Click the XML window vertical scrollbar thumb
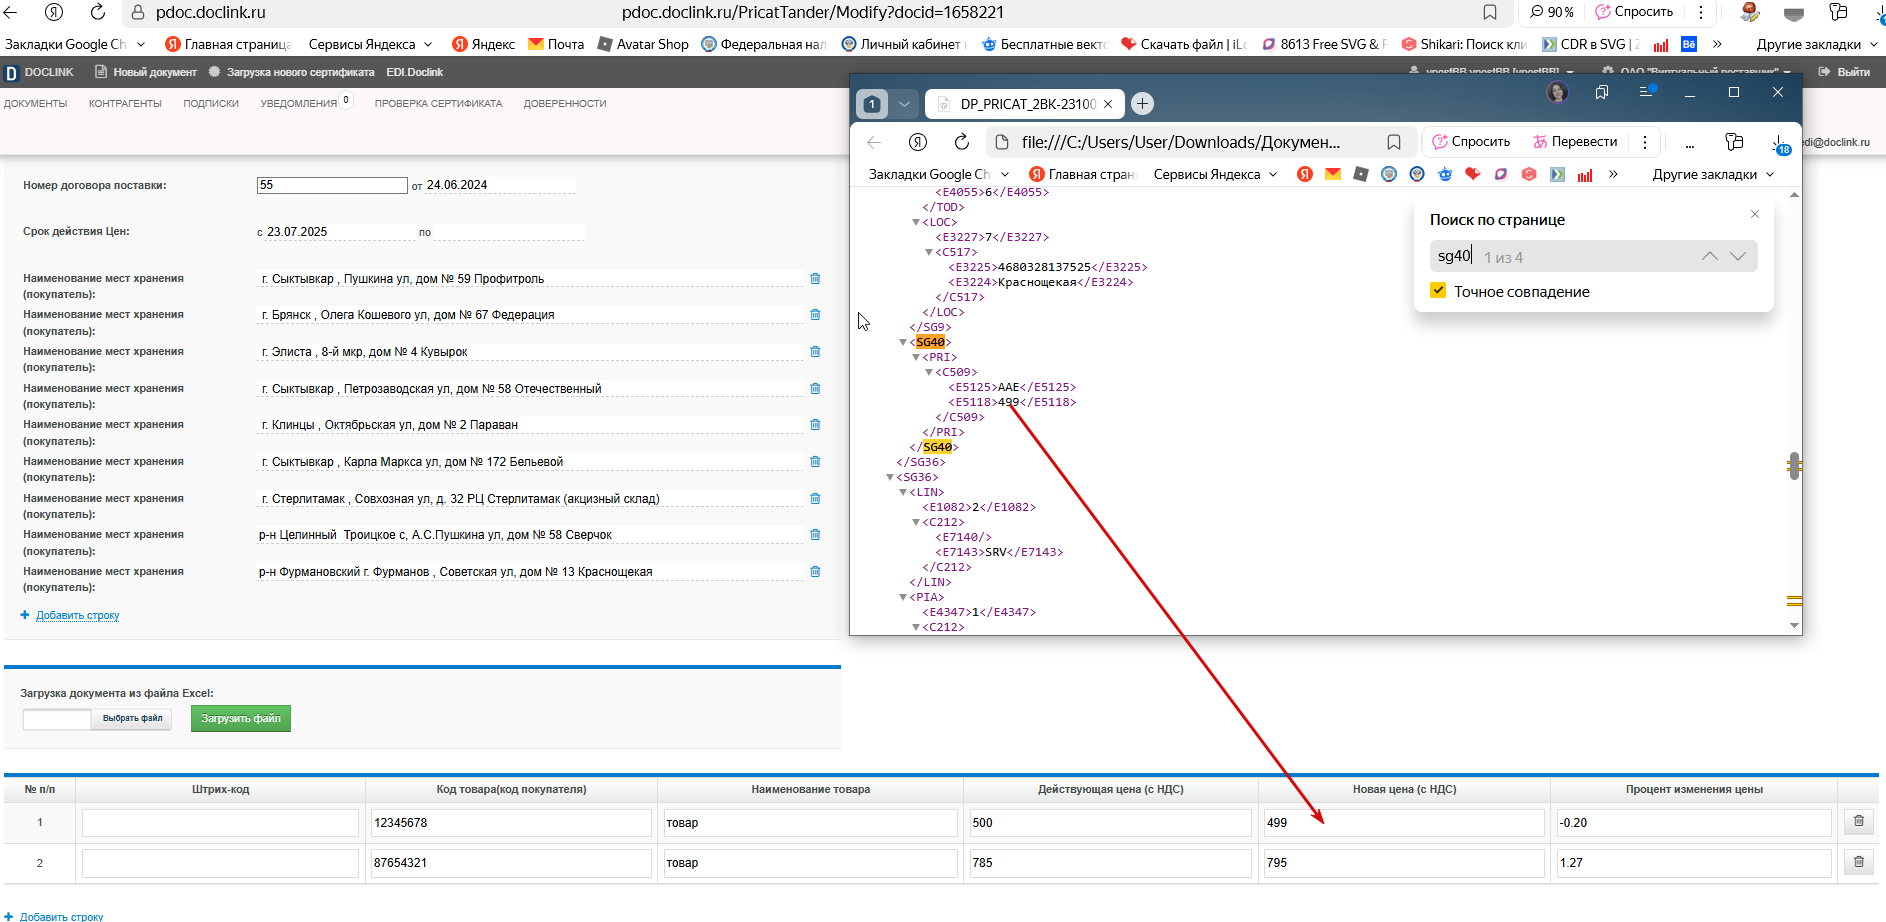Screen dimensions: 1886x922 [x=1794, y=465]
